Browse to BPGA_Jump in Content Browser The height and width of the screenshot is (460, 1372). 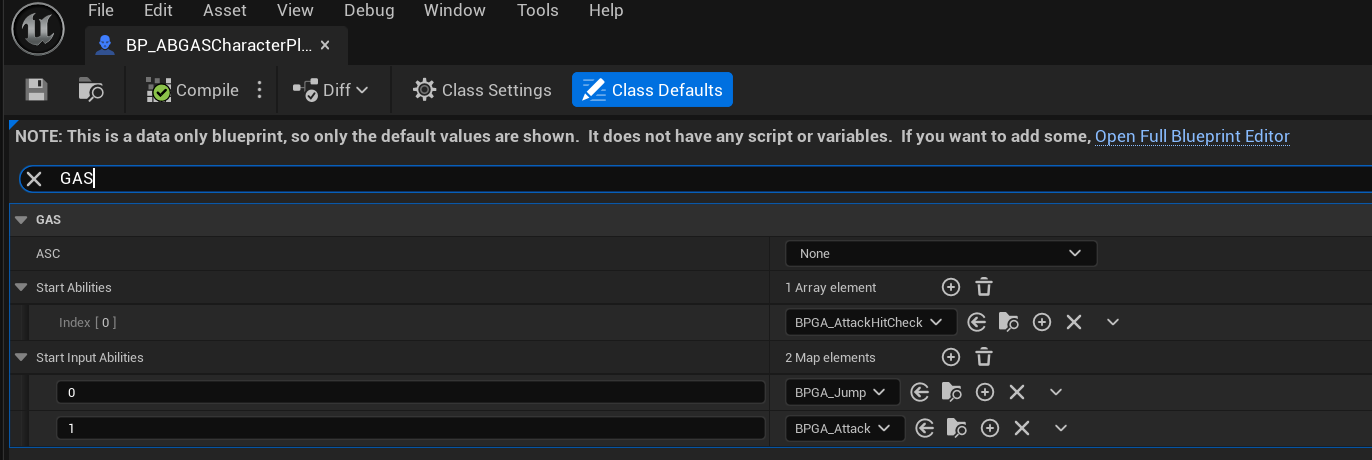tap(952, 392)
